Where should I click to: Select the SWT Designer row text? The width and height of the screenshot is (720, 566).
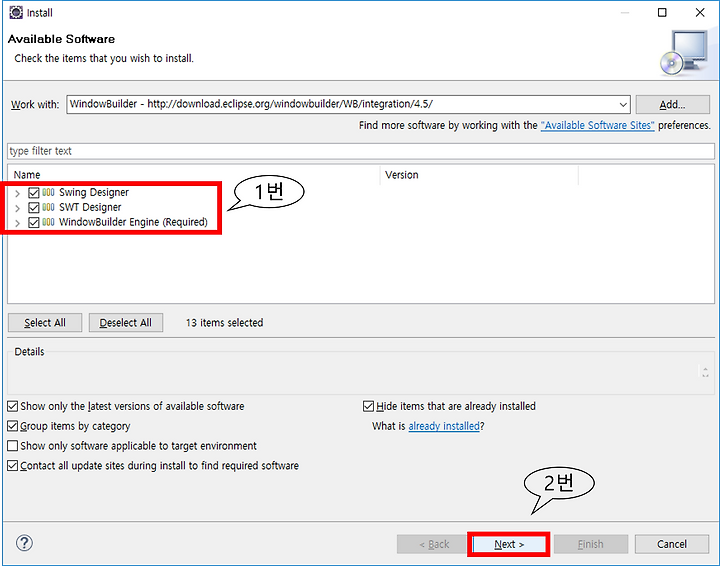[x=90, y=207]
